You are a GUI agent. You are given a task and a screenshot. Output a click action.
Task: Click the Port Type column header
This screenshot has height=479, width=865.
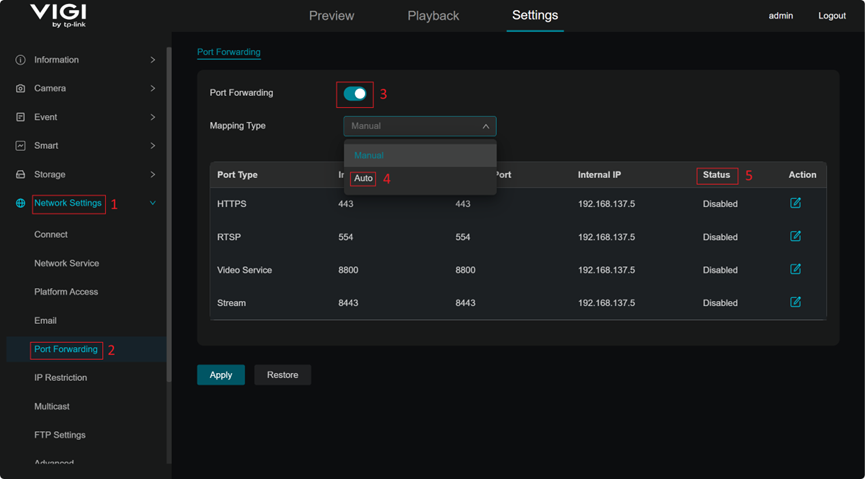pyautogui.click(x=237, y=175)
